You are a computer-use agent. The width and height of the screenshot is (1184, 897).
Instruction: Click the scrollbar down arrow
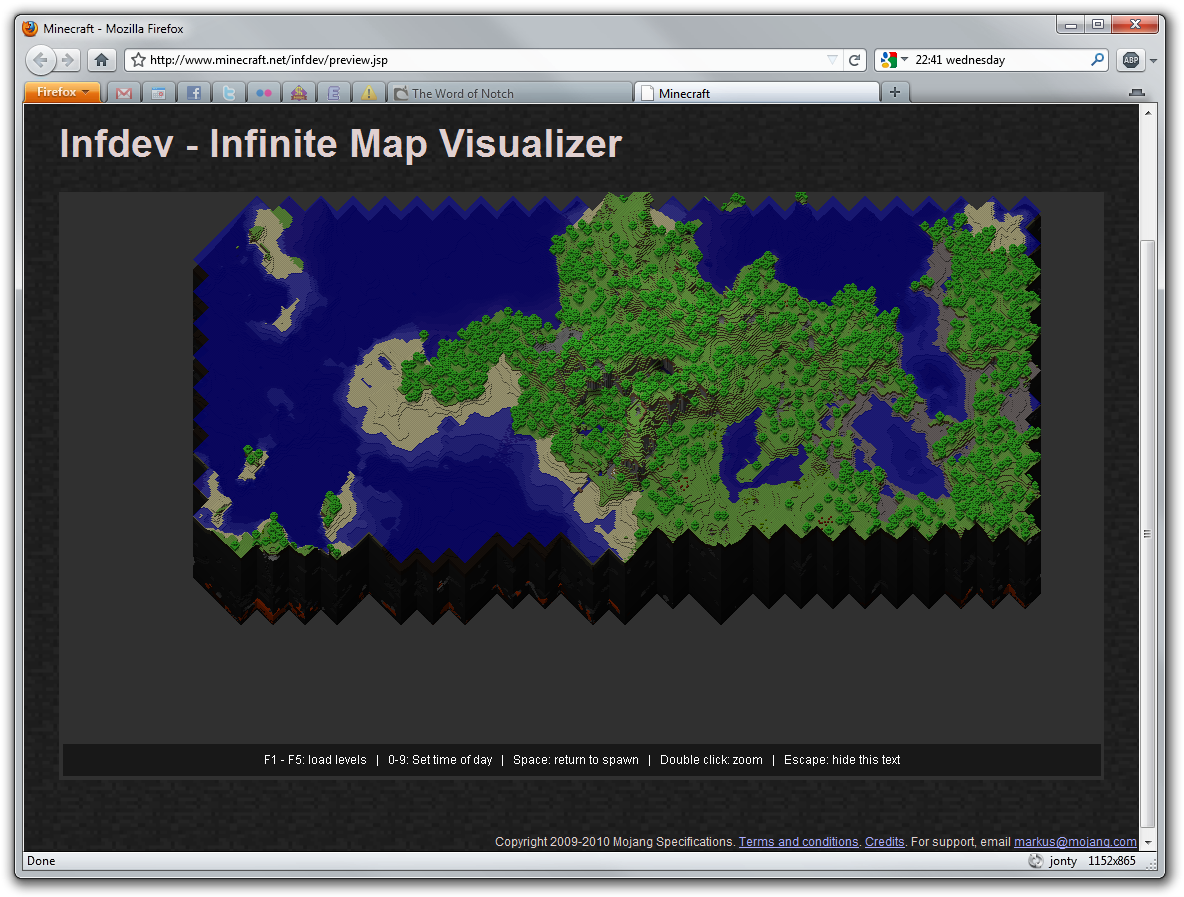[x=1148, y=842]
